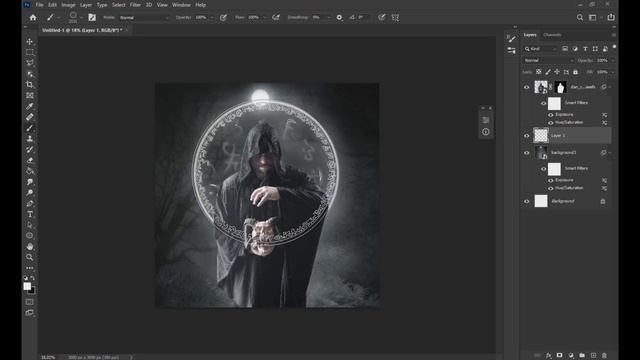This screenshot has height=360, width=640.
Task: Select the Crop tool
Action: tap(30, 84)
